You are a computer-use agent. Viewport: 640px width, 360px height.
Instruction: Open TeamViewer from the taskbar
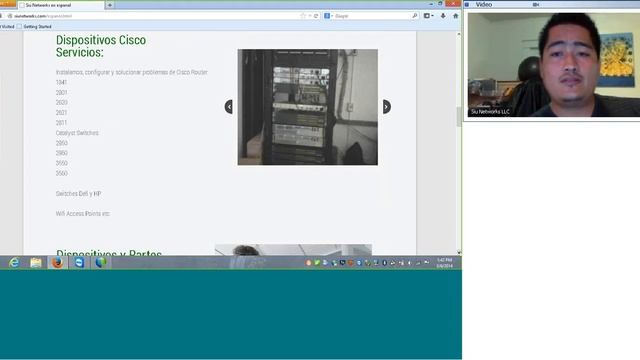click(x=79, y=262)
